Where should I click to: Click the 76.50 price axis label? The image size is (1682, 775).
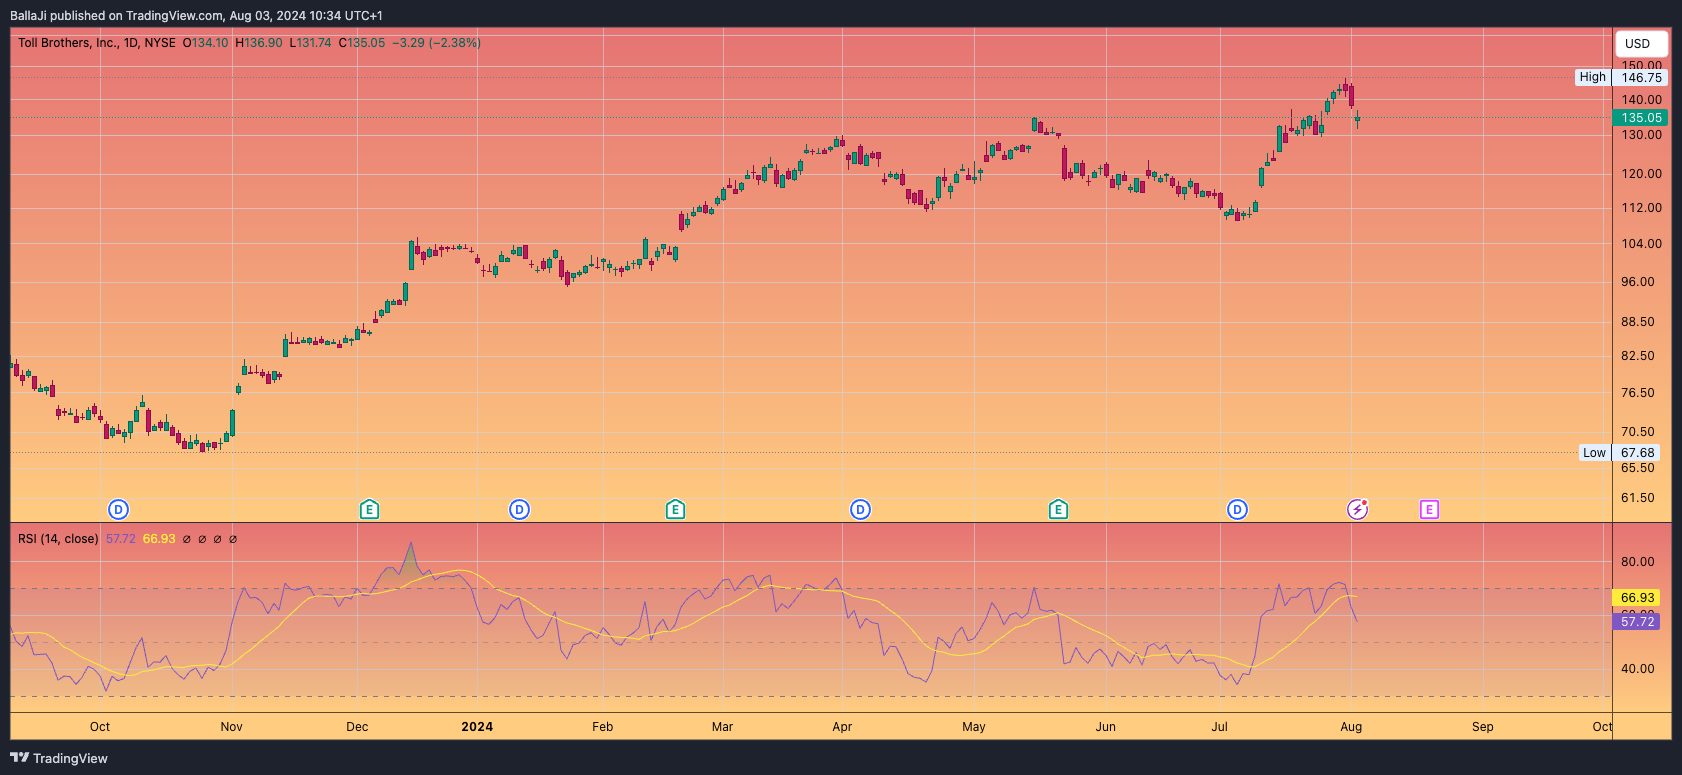[1638, 393]
